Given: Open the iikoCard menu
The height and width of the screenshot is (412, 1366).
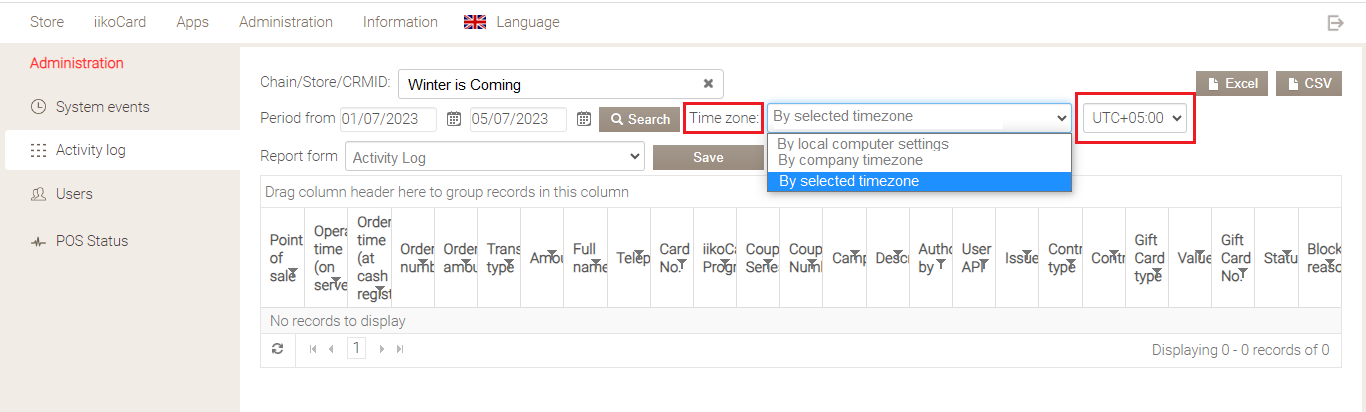Looking at the screenshot, I should tap(120, 22).
